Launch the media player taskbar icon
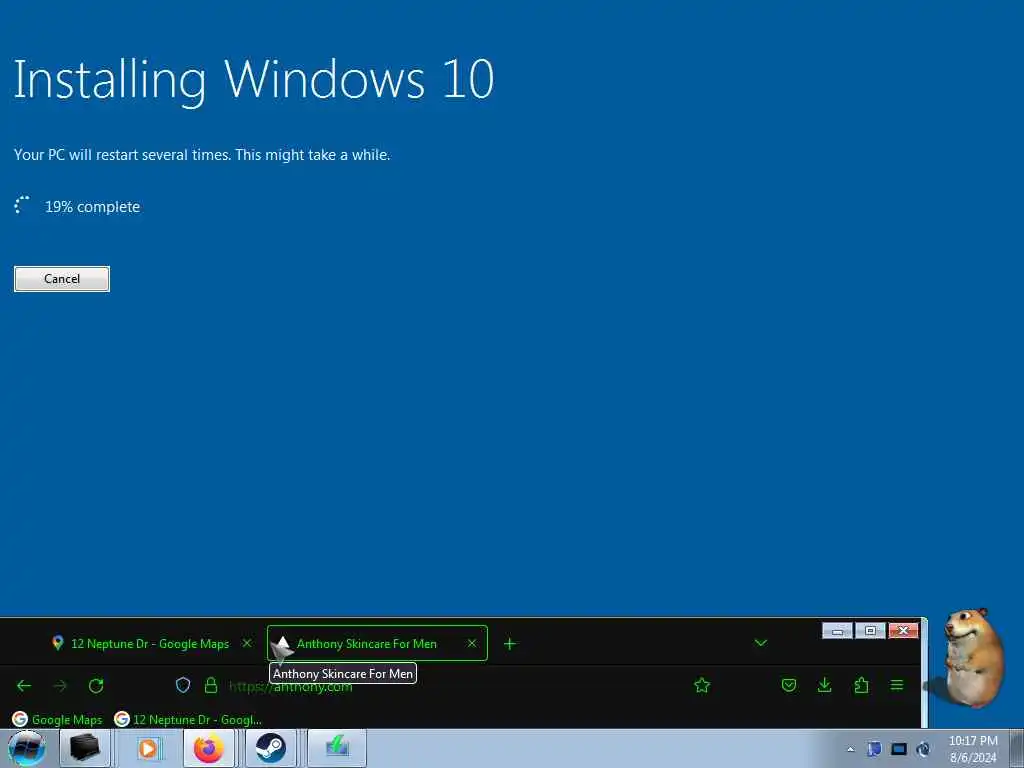The width and height of the screenshot is (1024, 768). pyautogui.click(x=148, y=748)
